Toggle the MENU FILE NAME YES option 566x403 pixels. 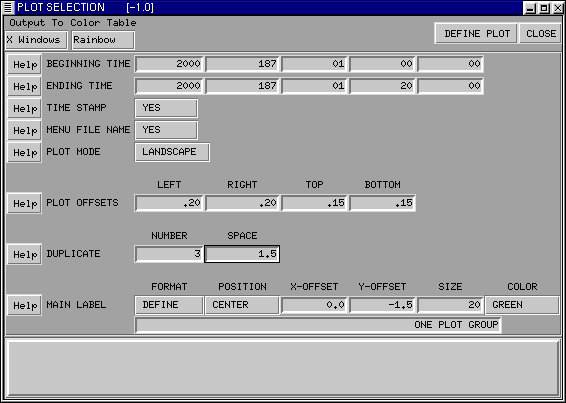point(166,130)
